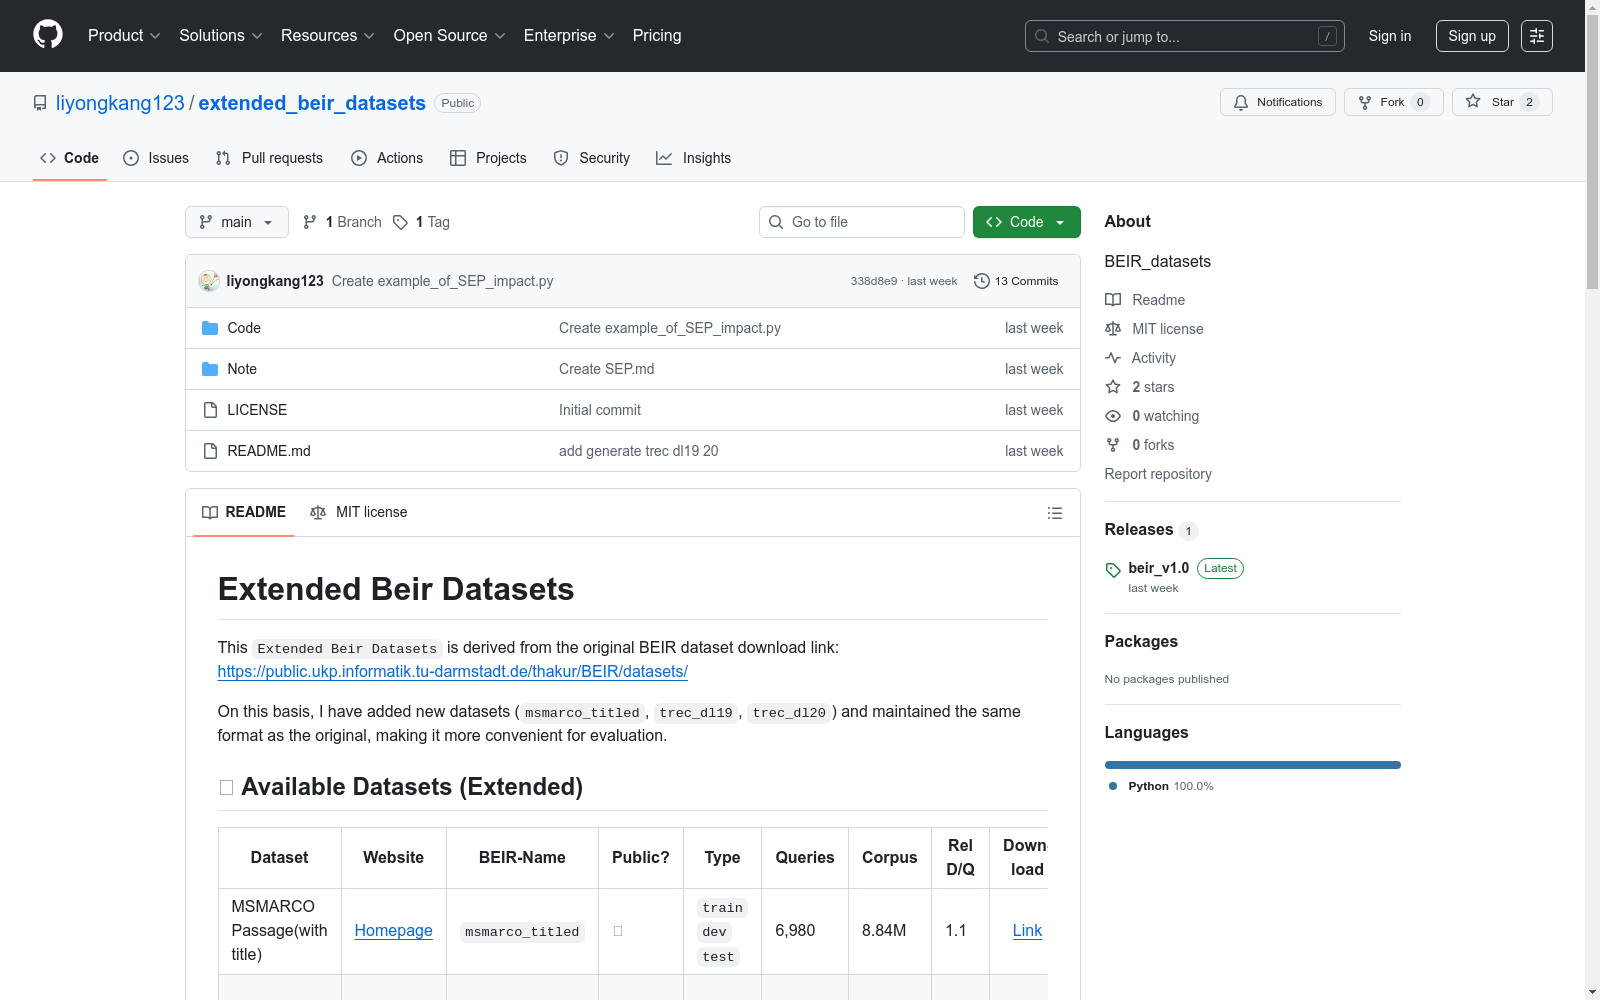Click the branch icon beside 1 Branch
Screen dimensions: 1600x1000
coord(310,222)
